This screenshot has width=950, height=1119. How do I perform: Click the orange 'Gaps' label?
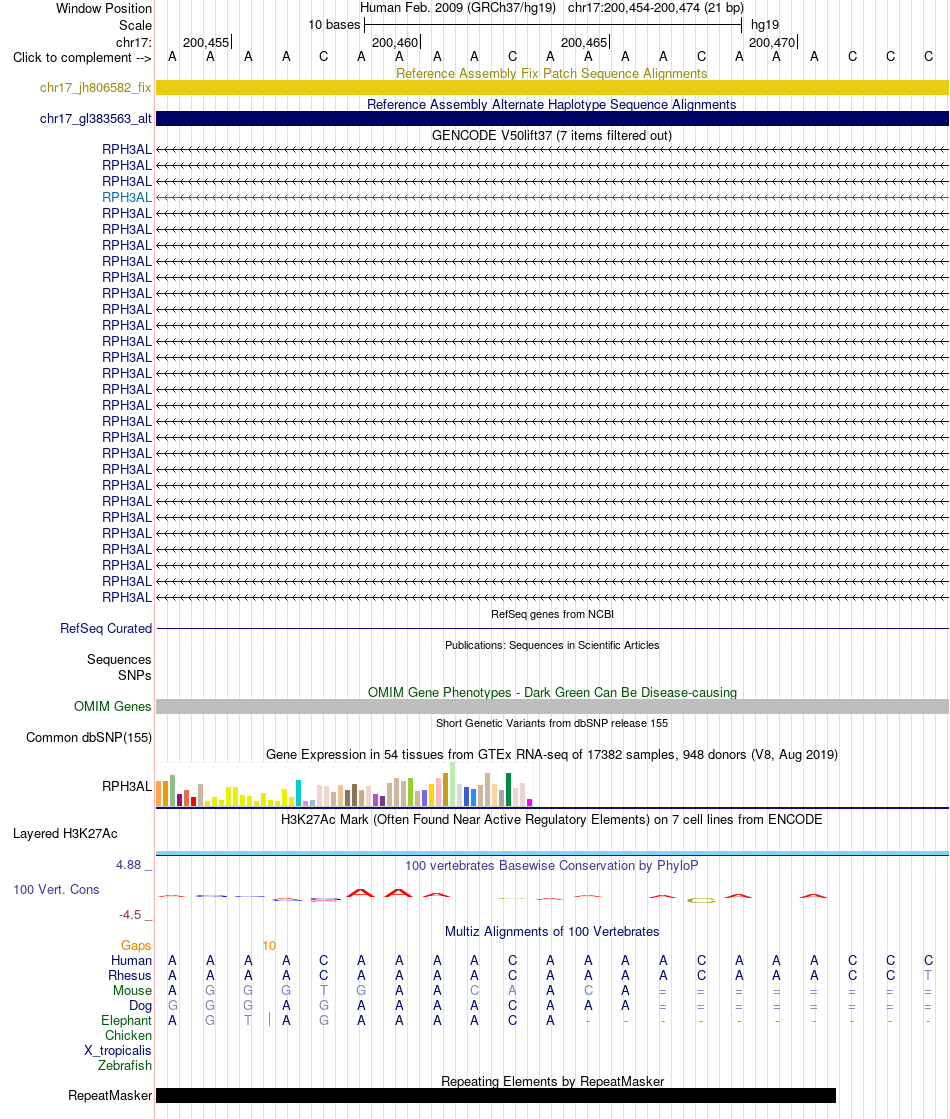pyautogui.click(x=136, y=945)
